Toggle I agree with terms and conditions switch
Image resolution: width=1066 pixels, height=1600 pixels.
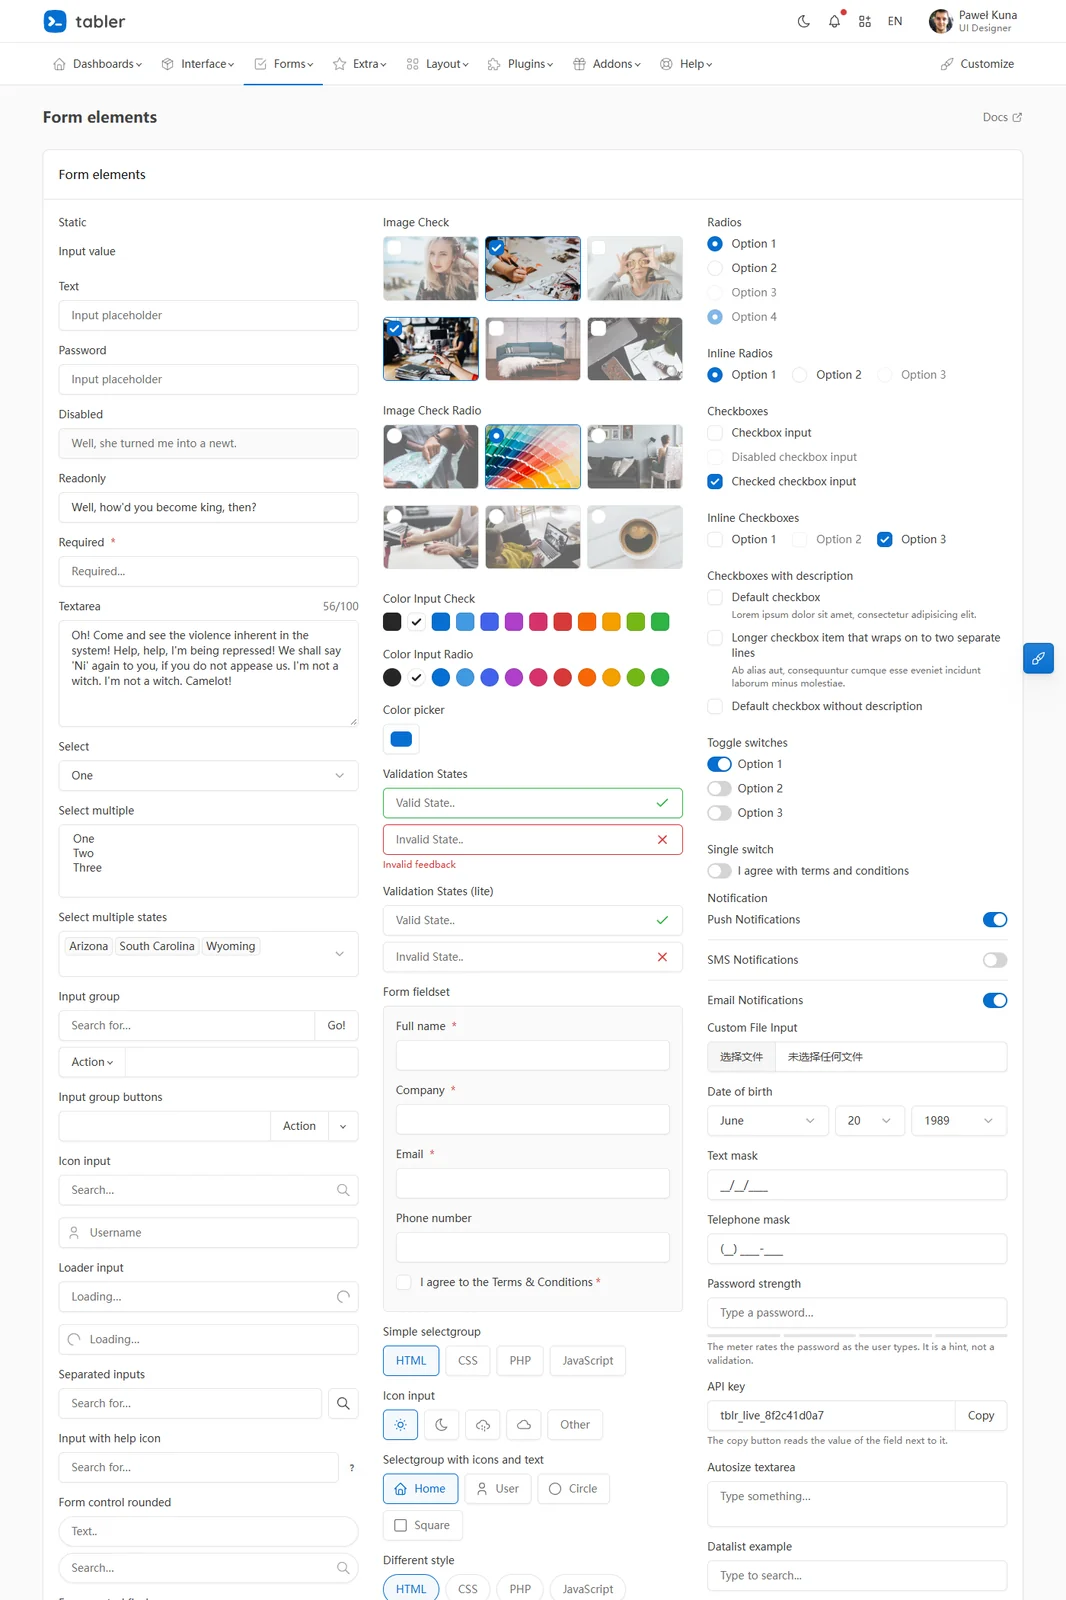point(719,871)
